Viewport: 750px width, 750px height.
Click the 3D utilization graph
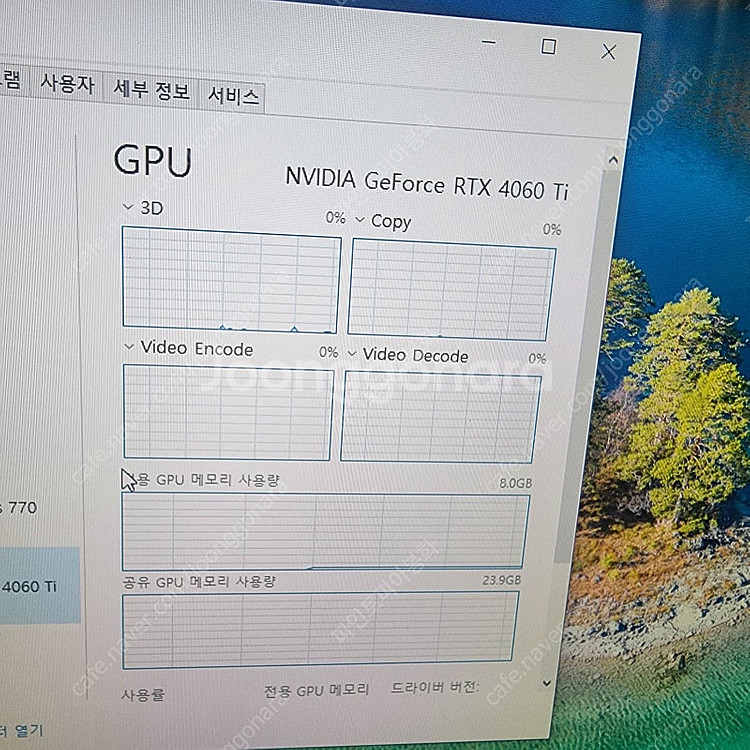[232, 280]
